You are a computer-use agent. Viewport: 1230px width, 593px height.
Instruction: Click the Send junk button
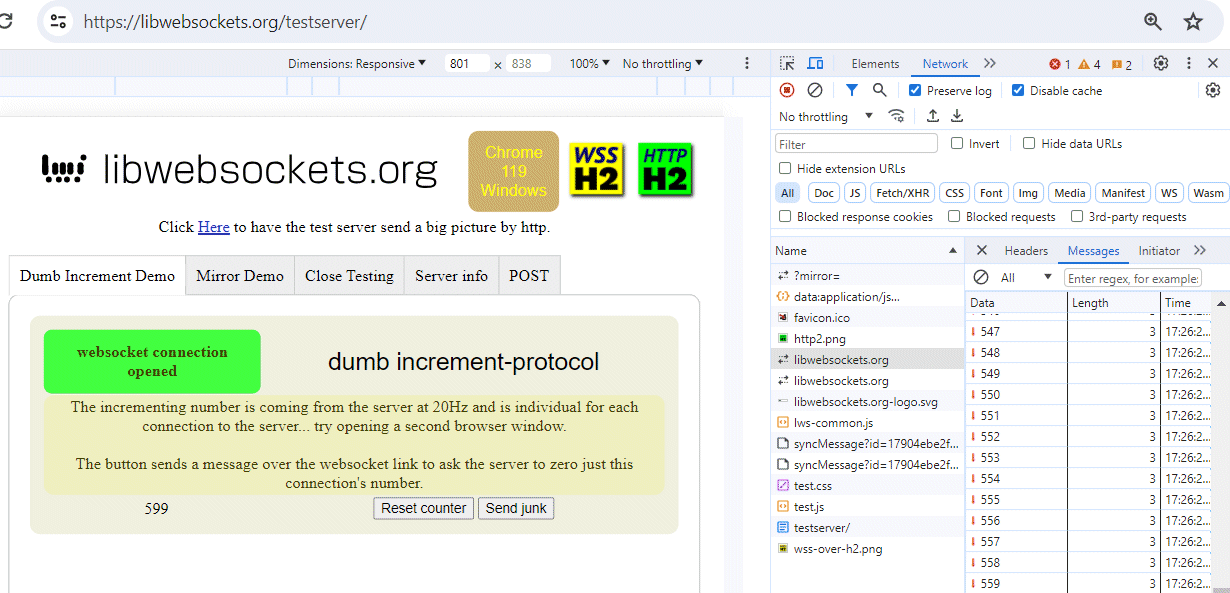516,508
